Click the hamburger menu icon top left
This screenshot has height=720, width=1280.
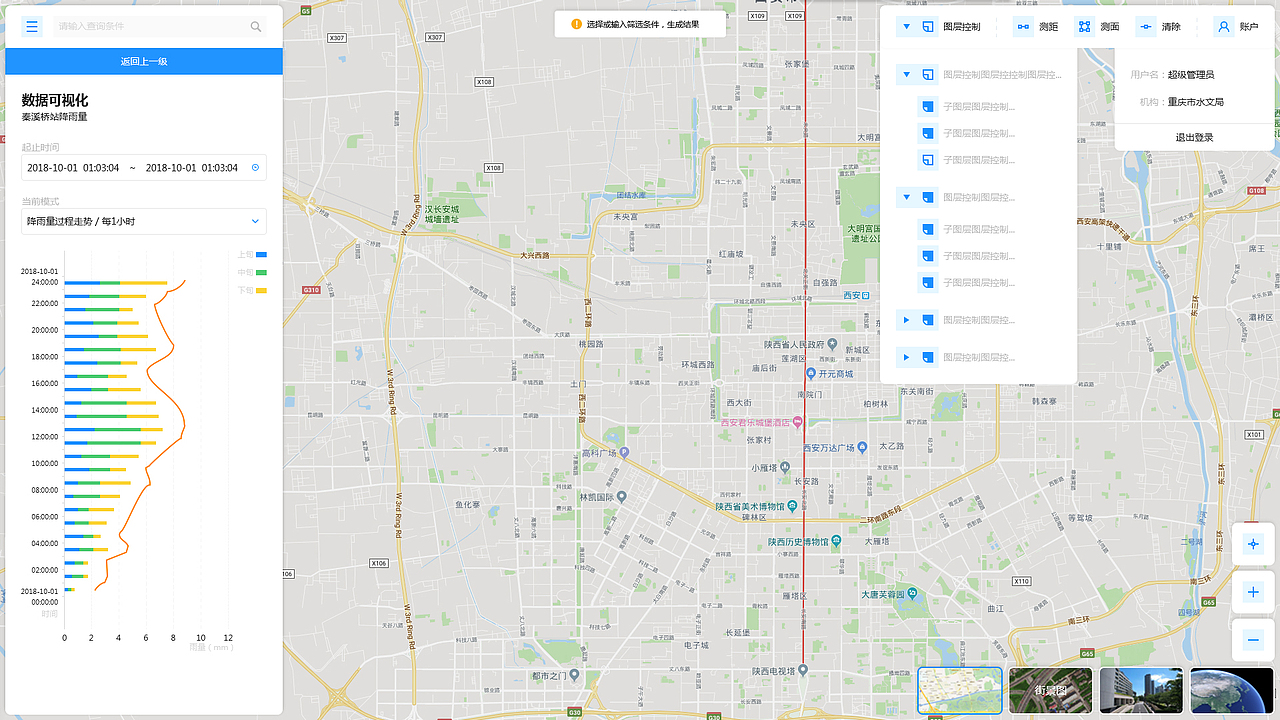pyautogui.click(x=32, y=26)
